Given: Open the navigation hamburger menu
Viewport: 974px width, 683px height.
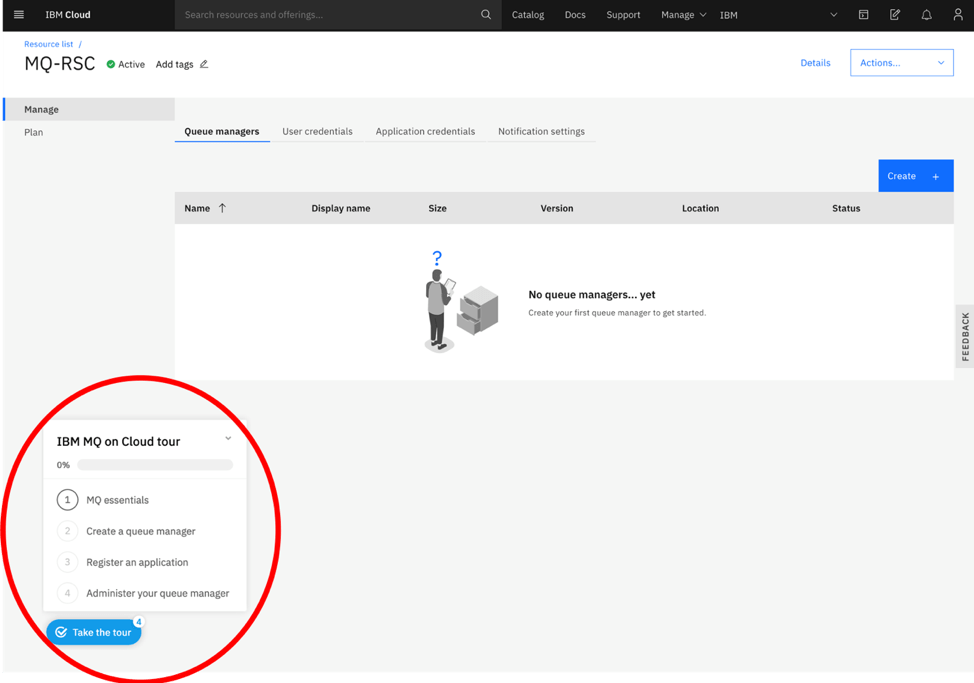Looking at the screenshot, I should [18, 15].
